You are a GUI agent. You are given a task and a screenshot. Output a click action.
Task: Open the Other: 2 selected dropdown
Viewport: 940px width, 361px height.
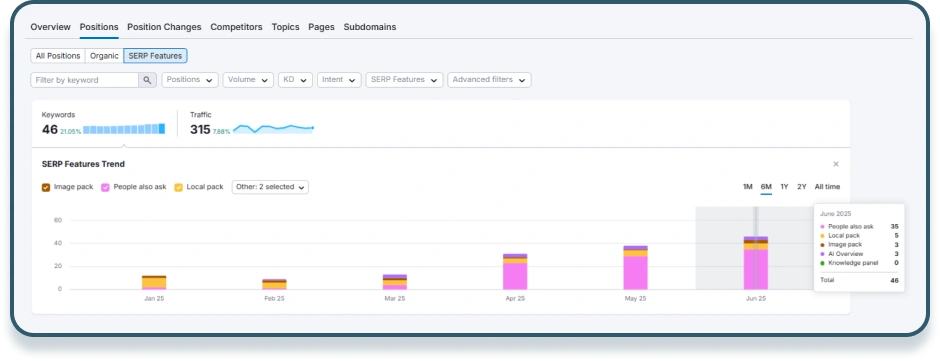point(270,187)
